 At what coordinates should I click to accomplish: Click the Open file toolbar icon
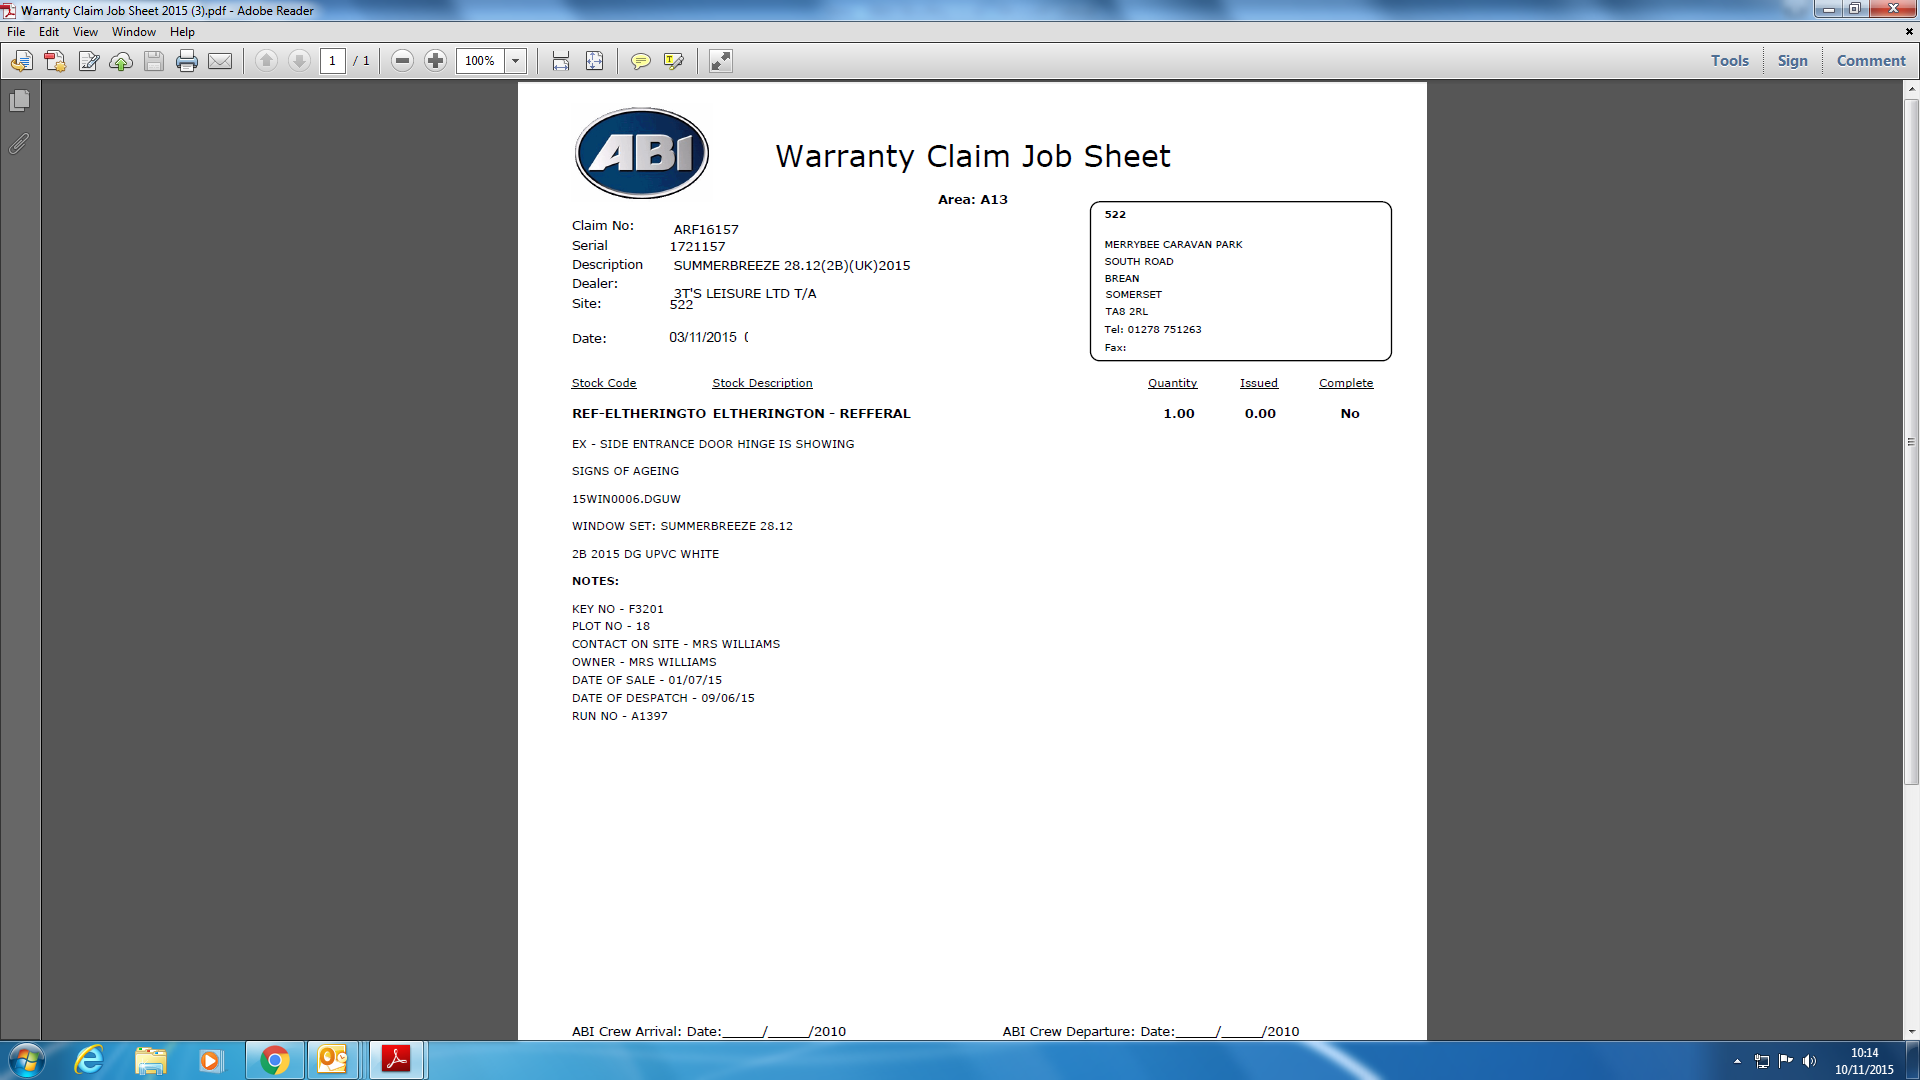coord(22,61)
